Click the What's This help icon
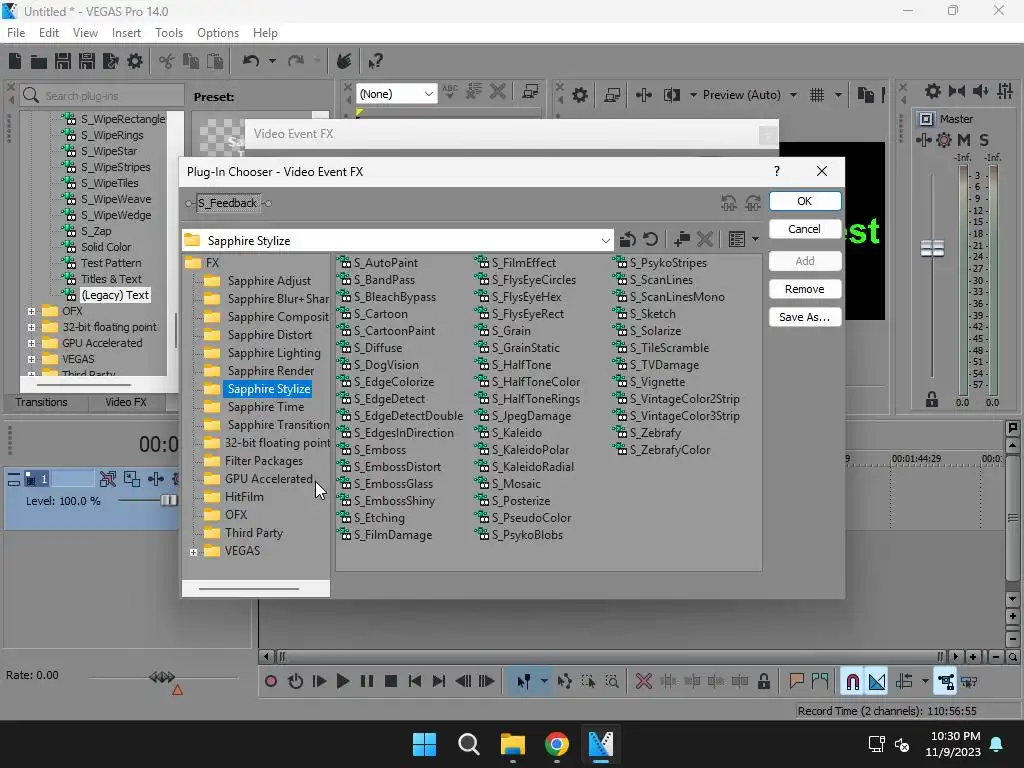Screen dimensions: 1024x768 point(375,61)
